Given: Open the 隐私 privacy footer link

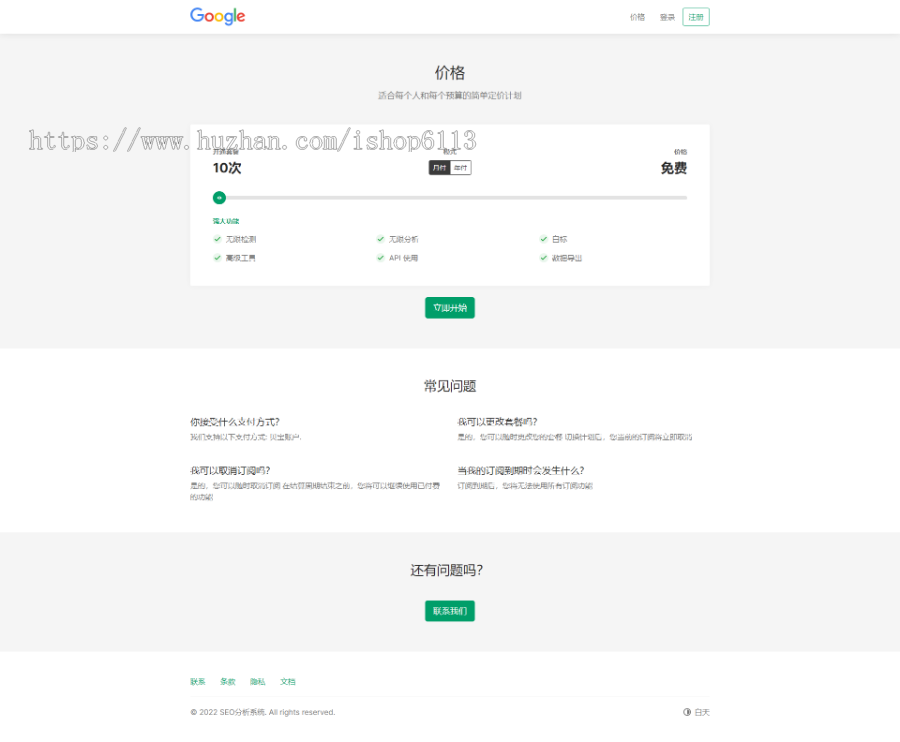Looking at the screenshot, I should coord(258,682).
